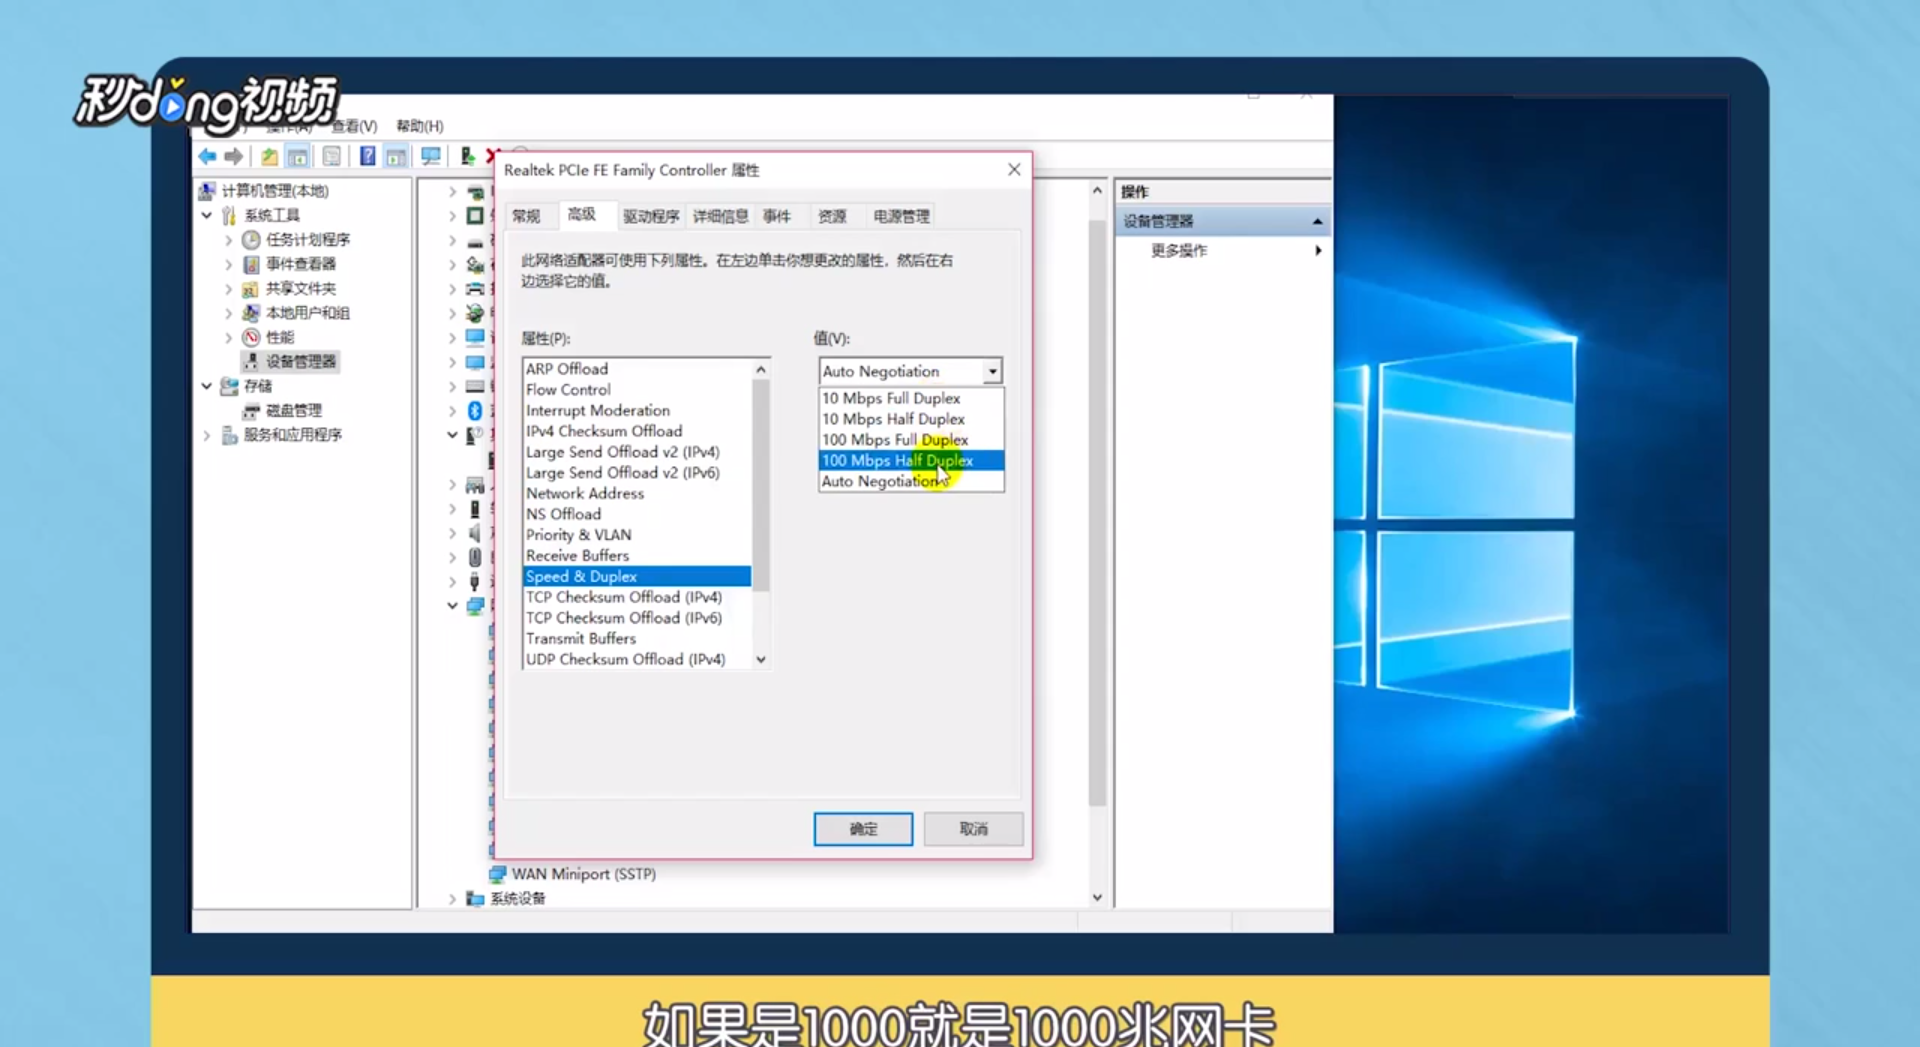Click property list scroll down arrow
Viewport: 1920px width, 1047px height.
pos(761,660)
